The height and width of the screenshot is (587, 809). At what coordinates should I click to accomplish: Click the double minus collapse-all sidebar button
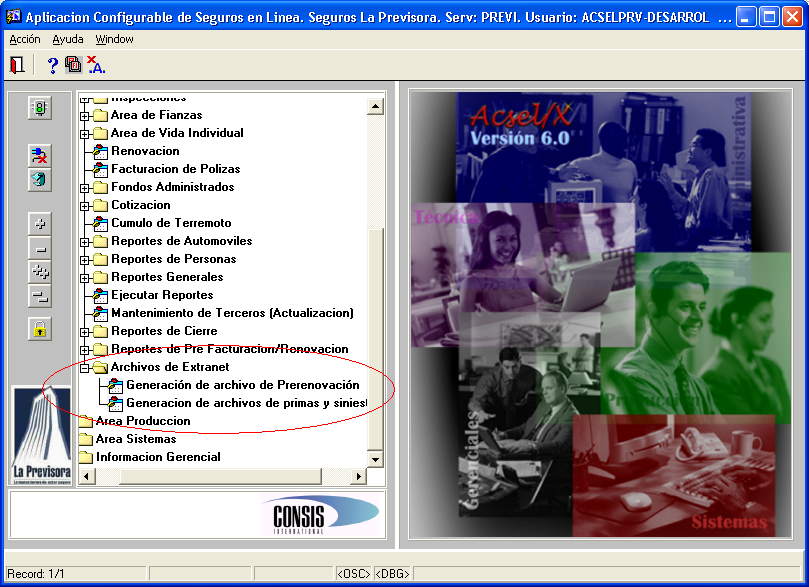[40, 296]
